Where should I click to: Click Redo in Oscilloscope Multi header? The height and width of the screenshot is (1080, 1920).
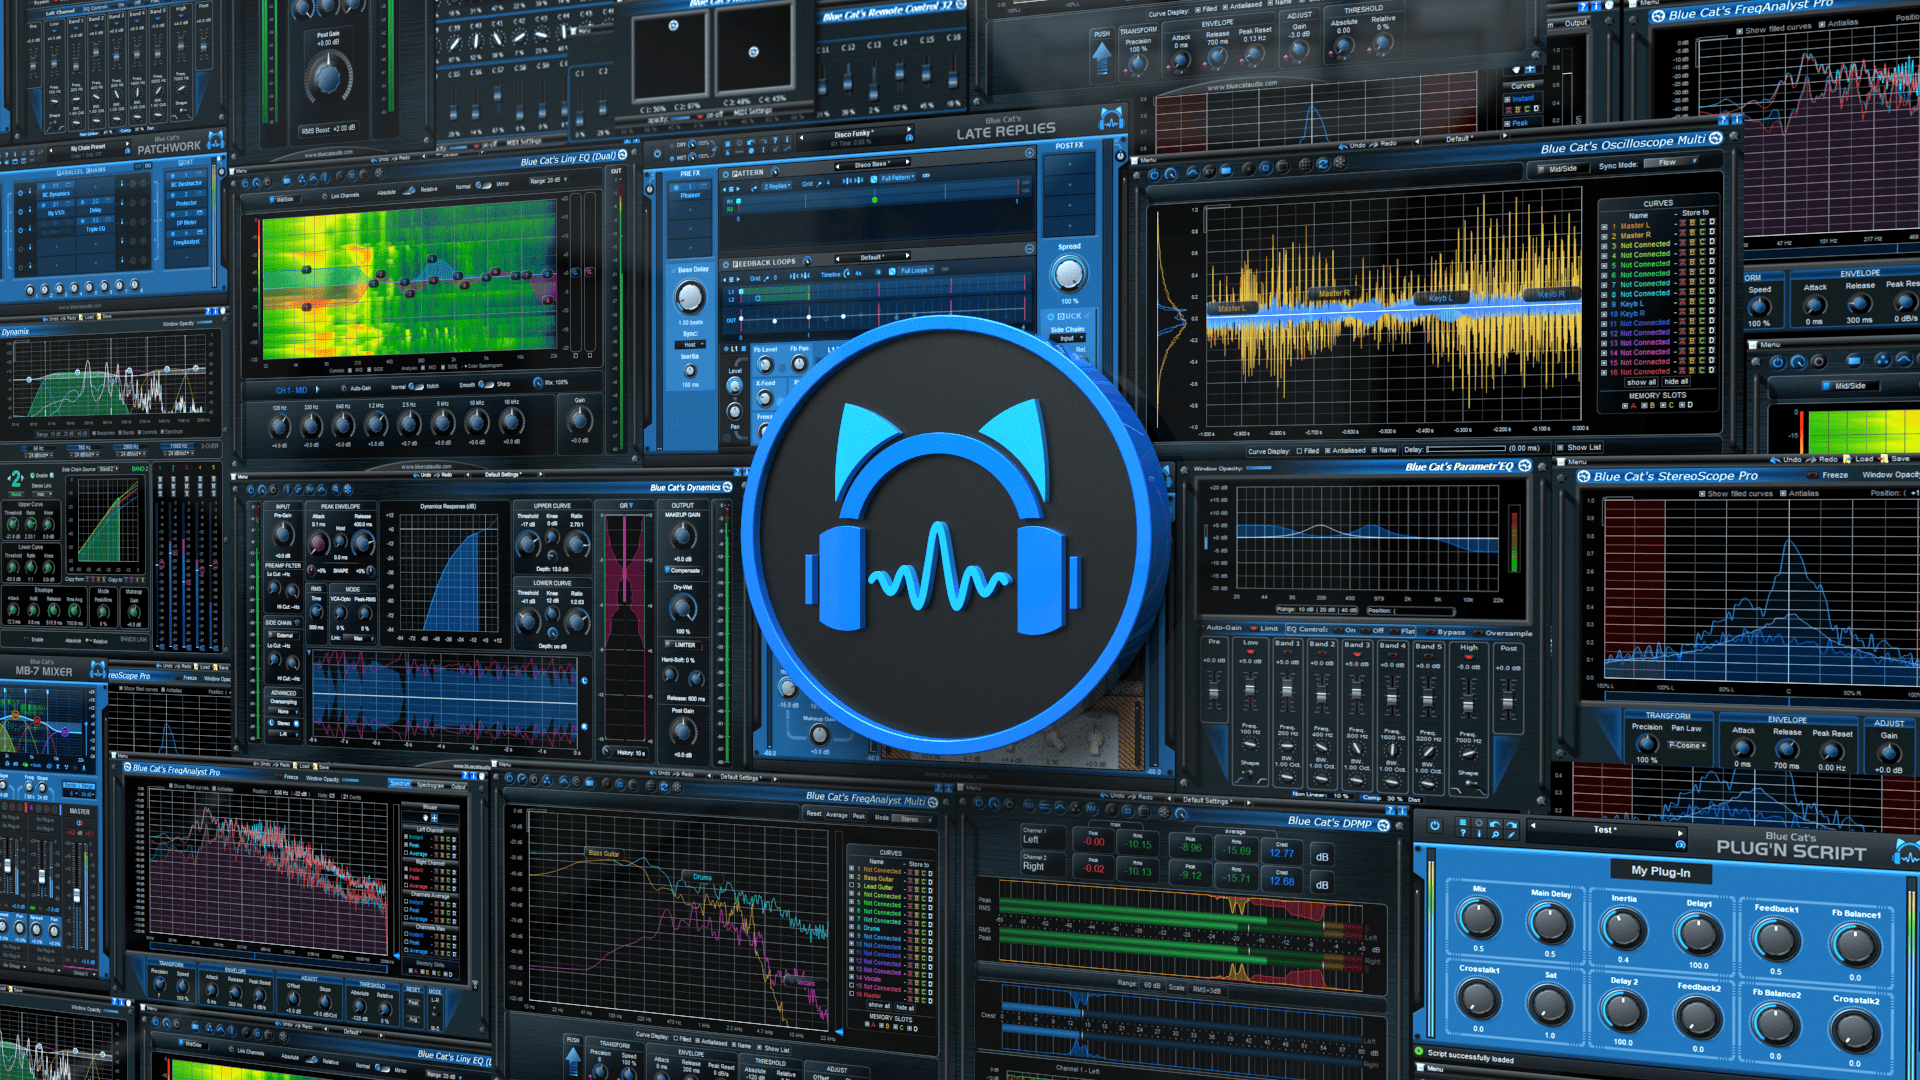click(x=1383, y=144)
